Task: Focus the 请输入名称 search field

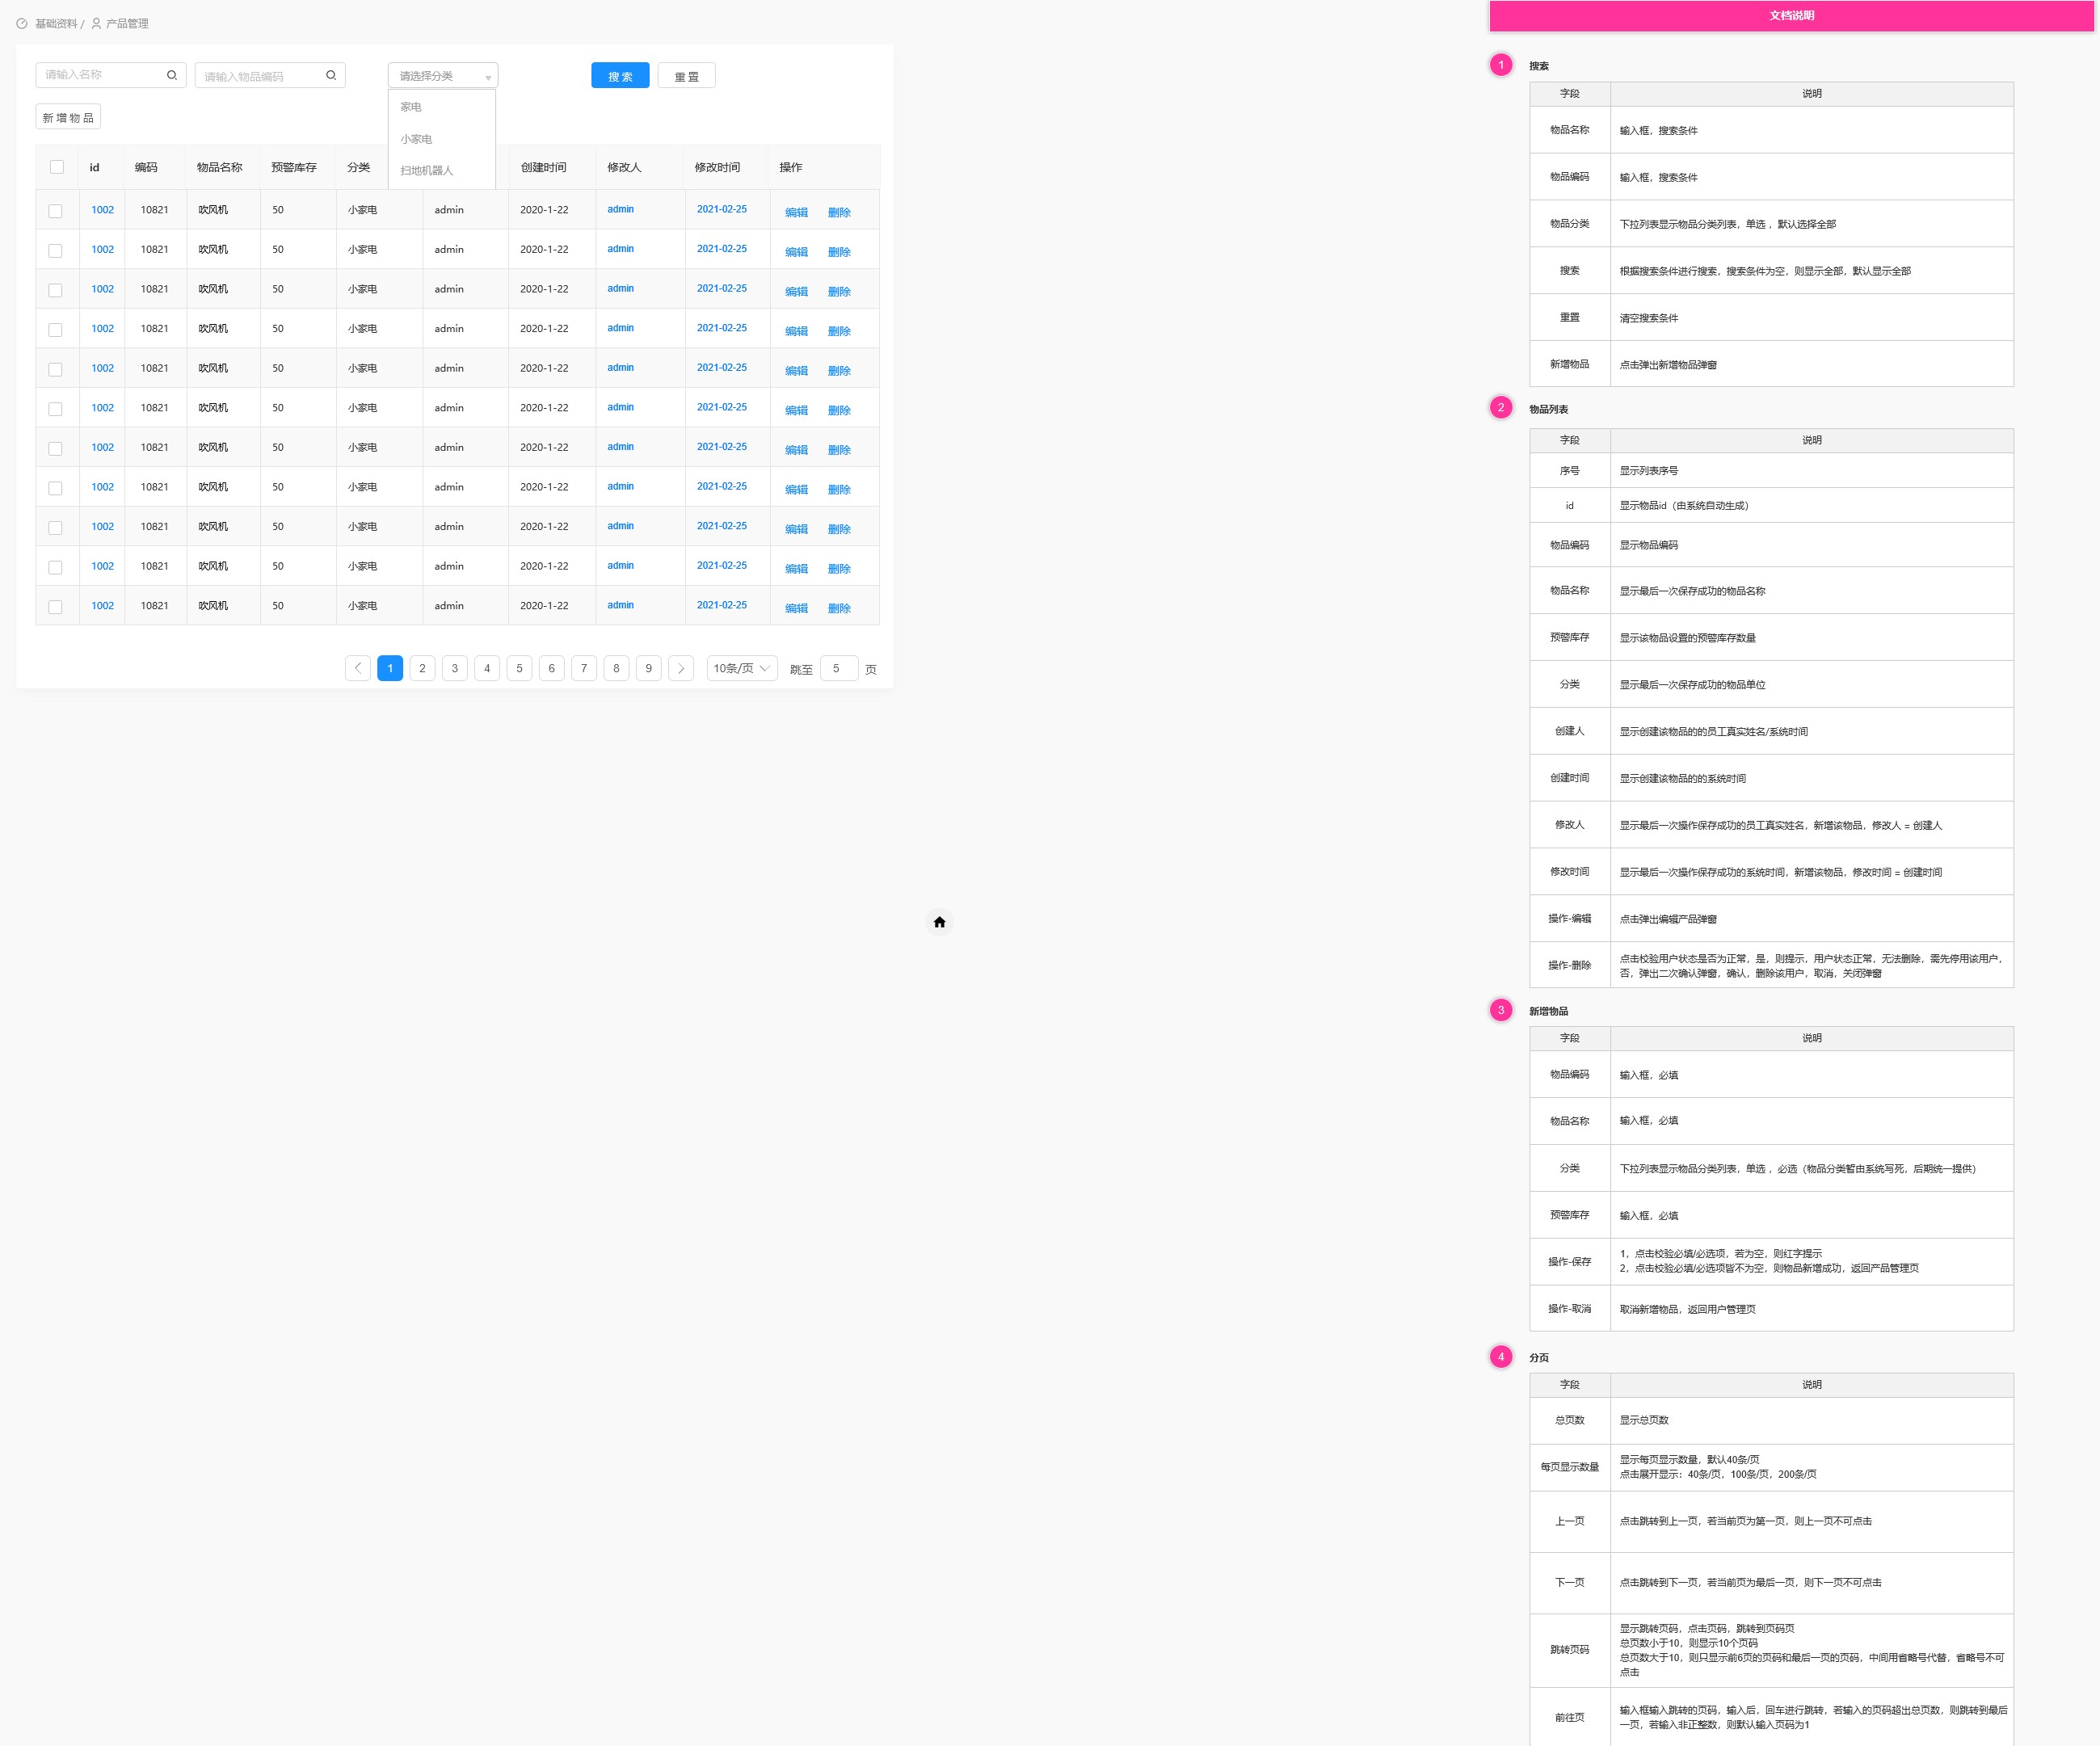Action: click(110, 75)
